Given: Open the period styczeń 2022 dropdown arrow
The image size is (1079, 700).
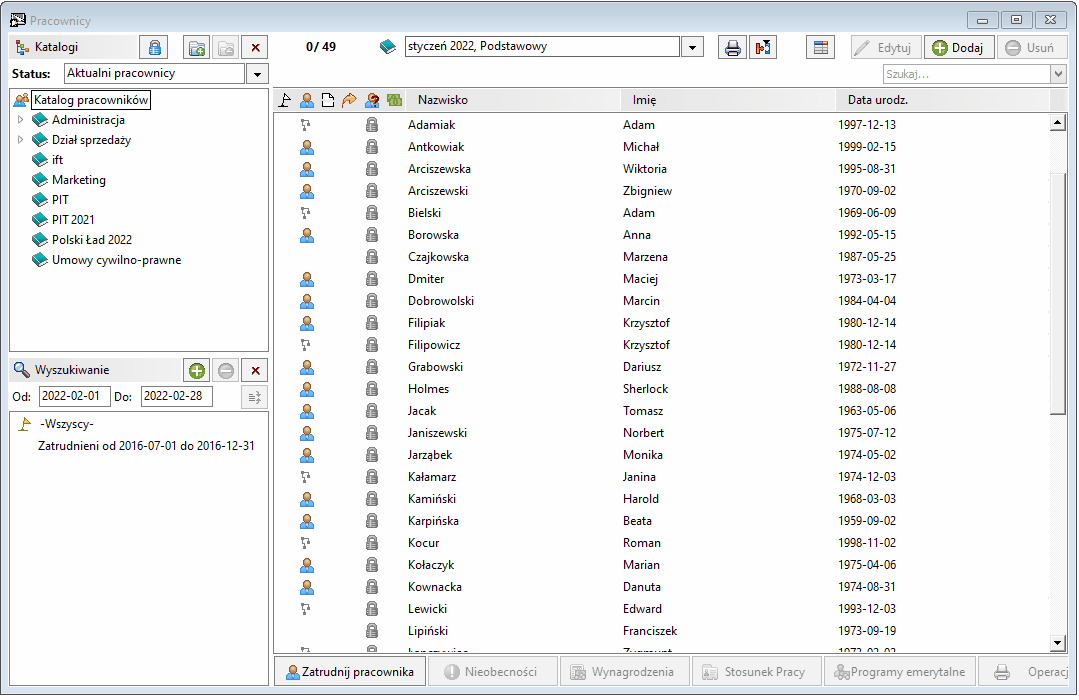Looking at the screenshot, I should click(692, 47).
